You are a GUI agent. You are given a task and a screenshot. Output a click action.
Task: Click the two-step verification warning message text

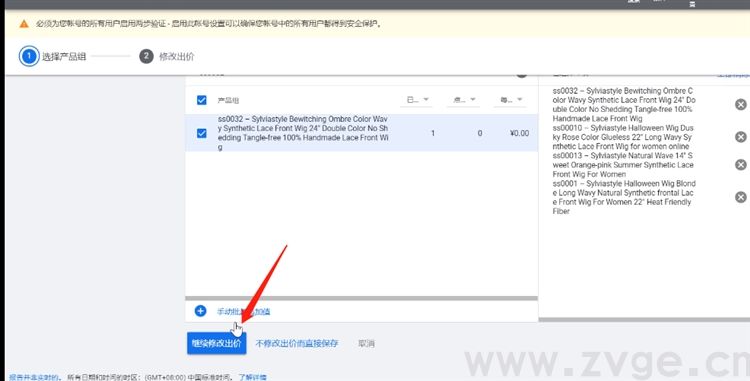(209, 24)
